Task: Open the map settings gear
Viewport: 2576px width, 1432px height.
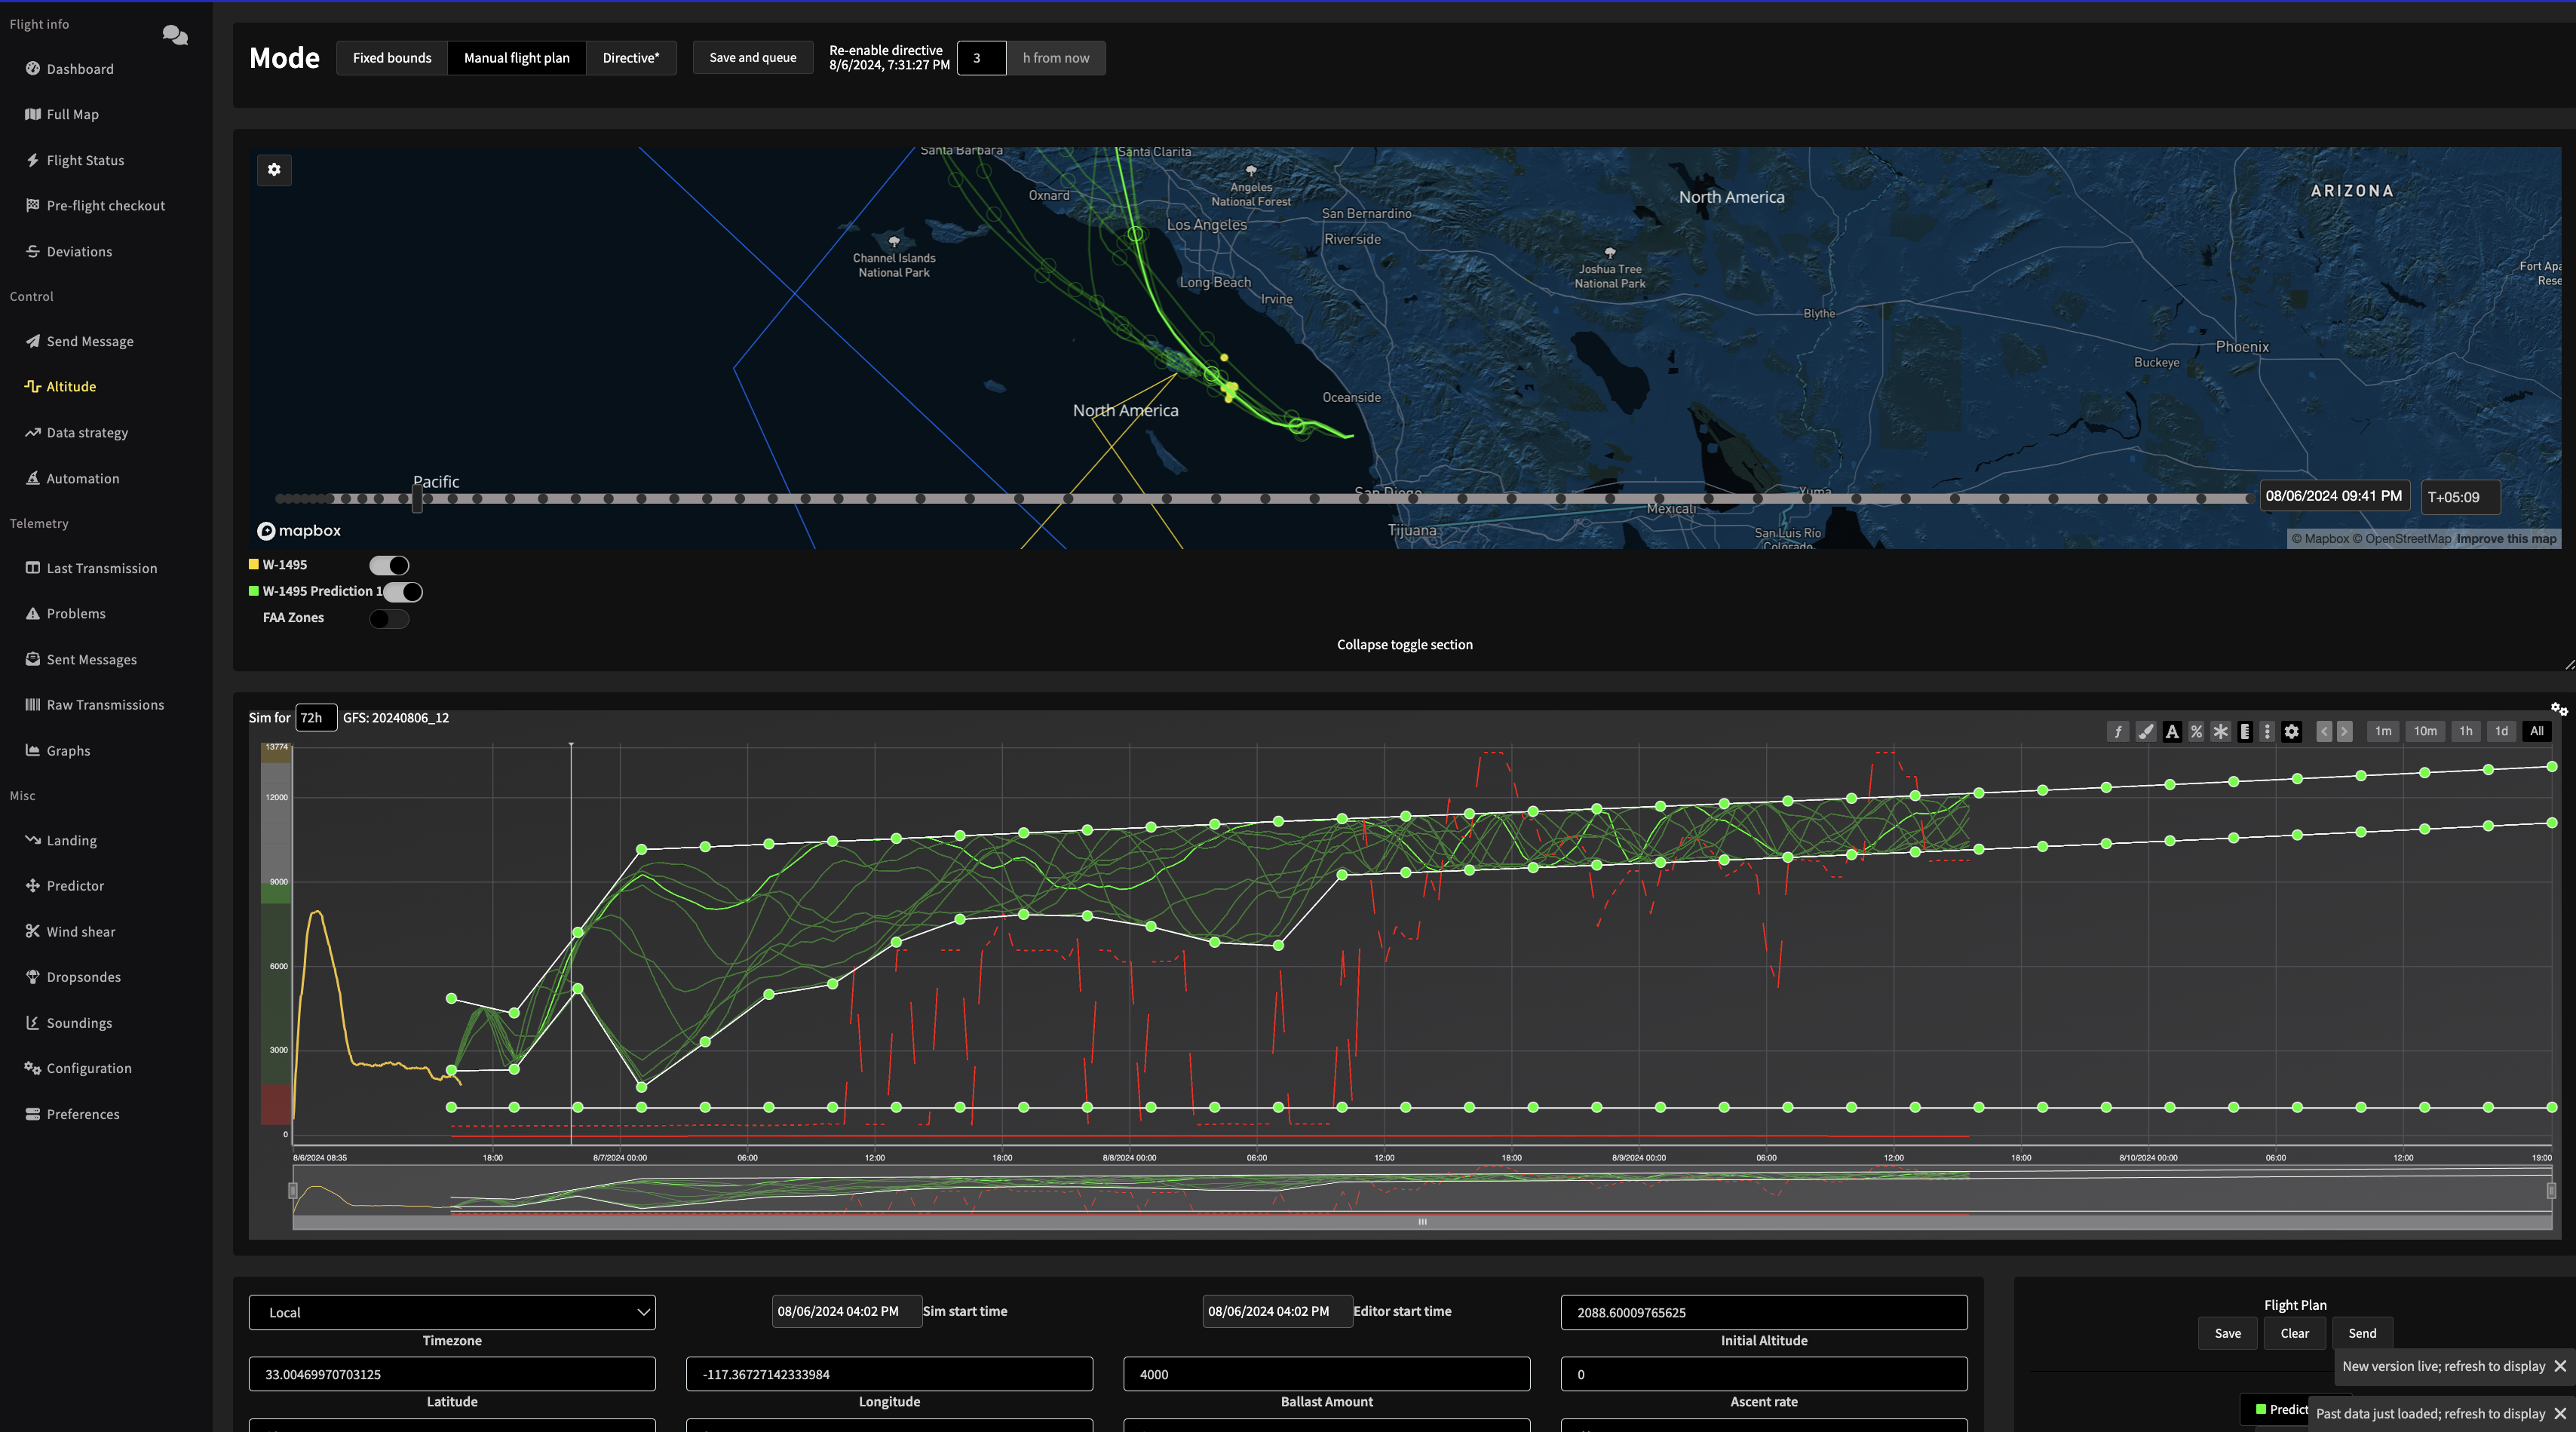Action: 274,170
